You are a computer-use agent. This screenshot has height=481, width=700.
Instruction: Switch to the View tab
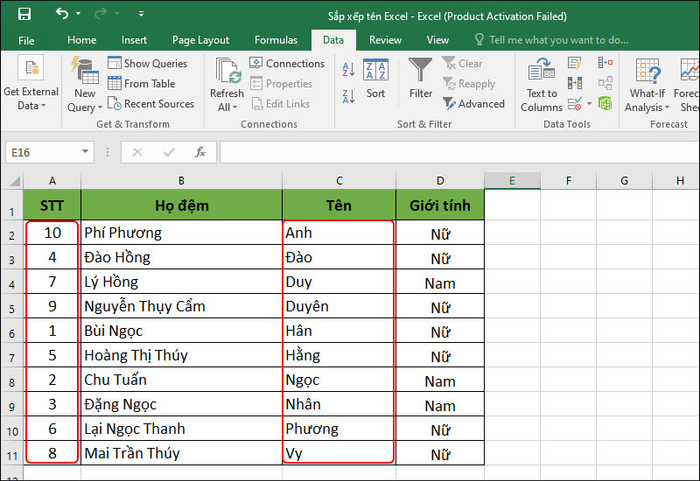tap(438, 40)
